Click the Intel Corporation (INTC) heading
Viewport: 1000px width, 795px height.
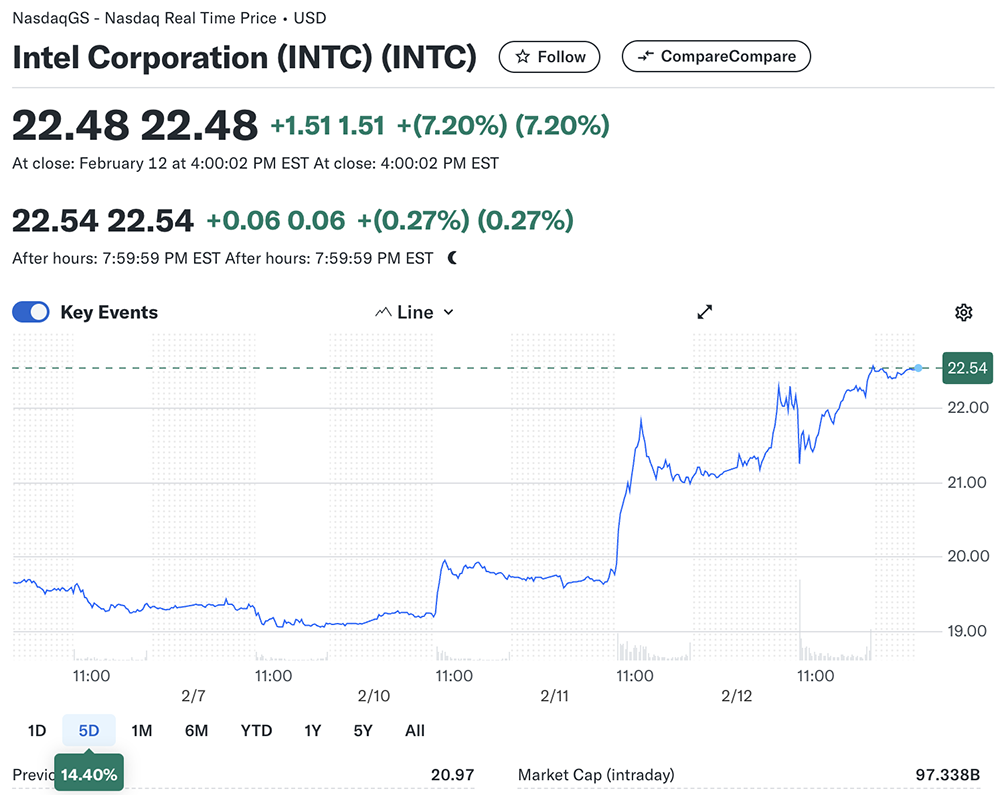point(244,57)
